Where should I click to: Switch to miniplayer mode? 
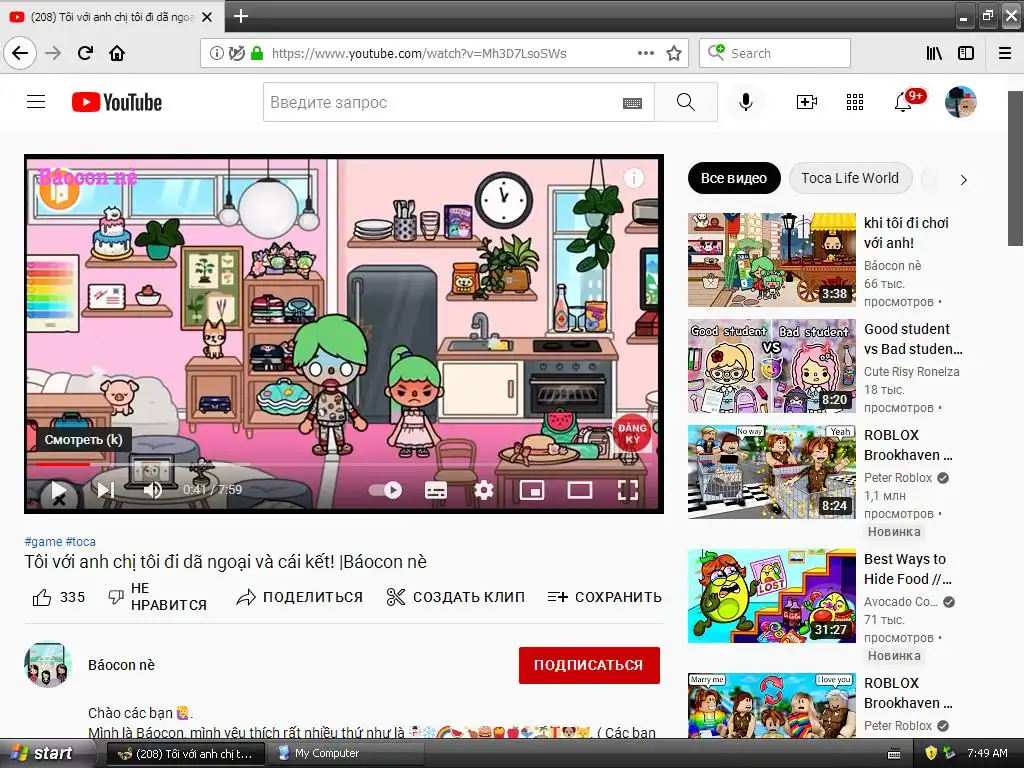(x=532, y=490)
